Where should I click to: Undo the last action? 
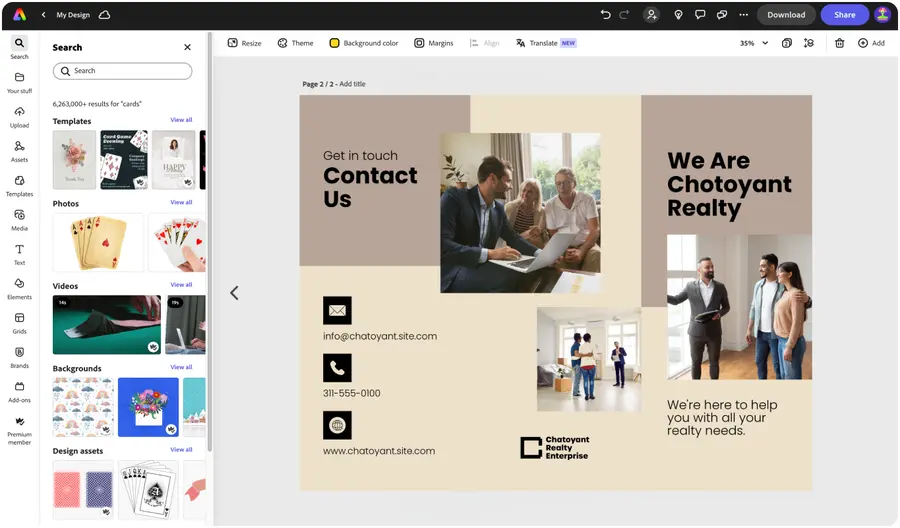(x=606, y=15)
